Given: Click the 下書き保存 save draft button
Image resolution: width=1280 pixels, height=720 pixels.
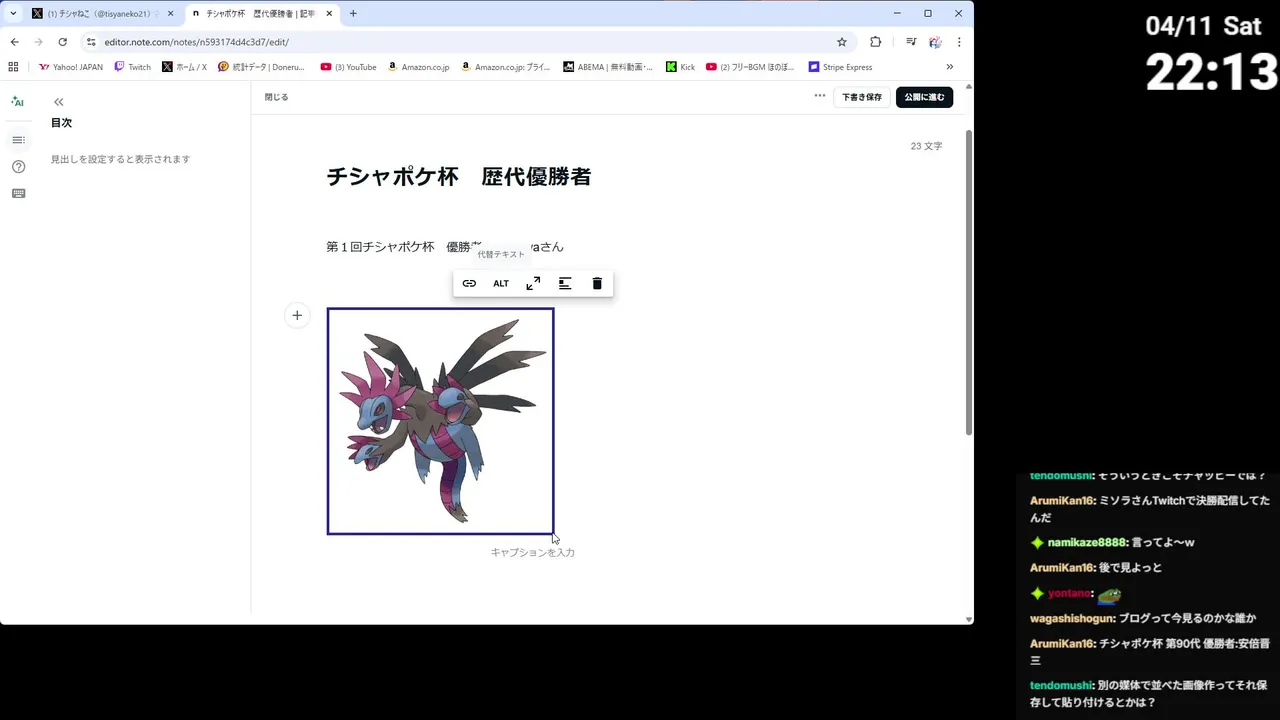Looking at the screenshot, I should point(862,97).
